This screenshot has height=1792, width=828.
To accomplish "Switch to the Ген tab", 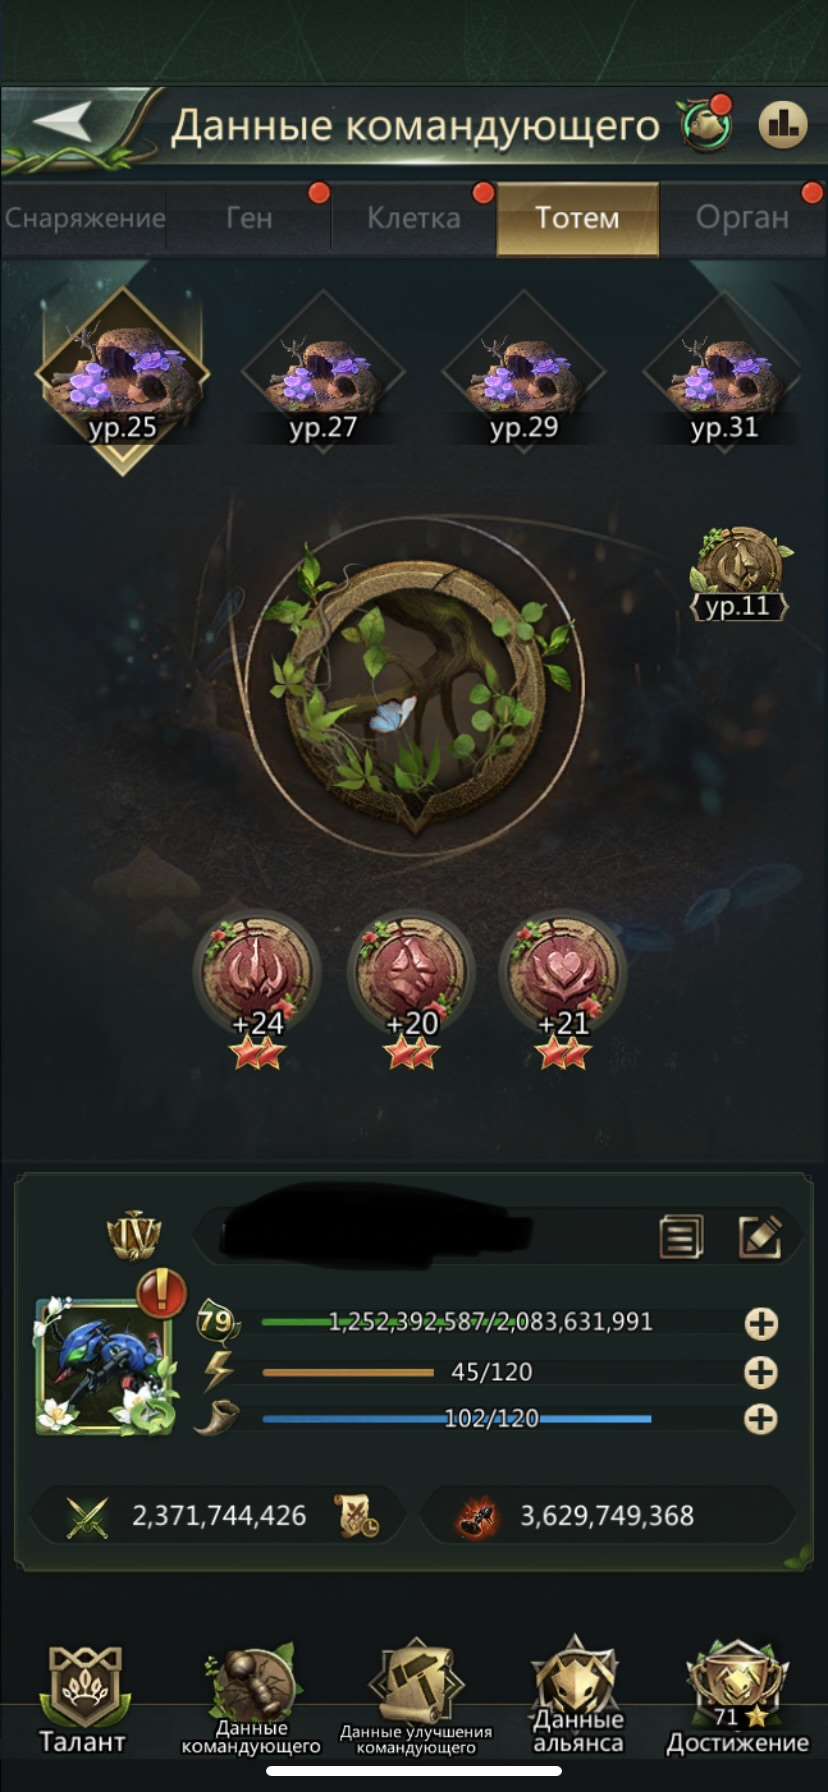I will (x=249, y=218).
